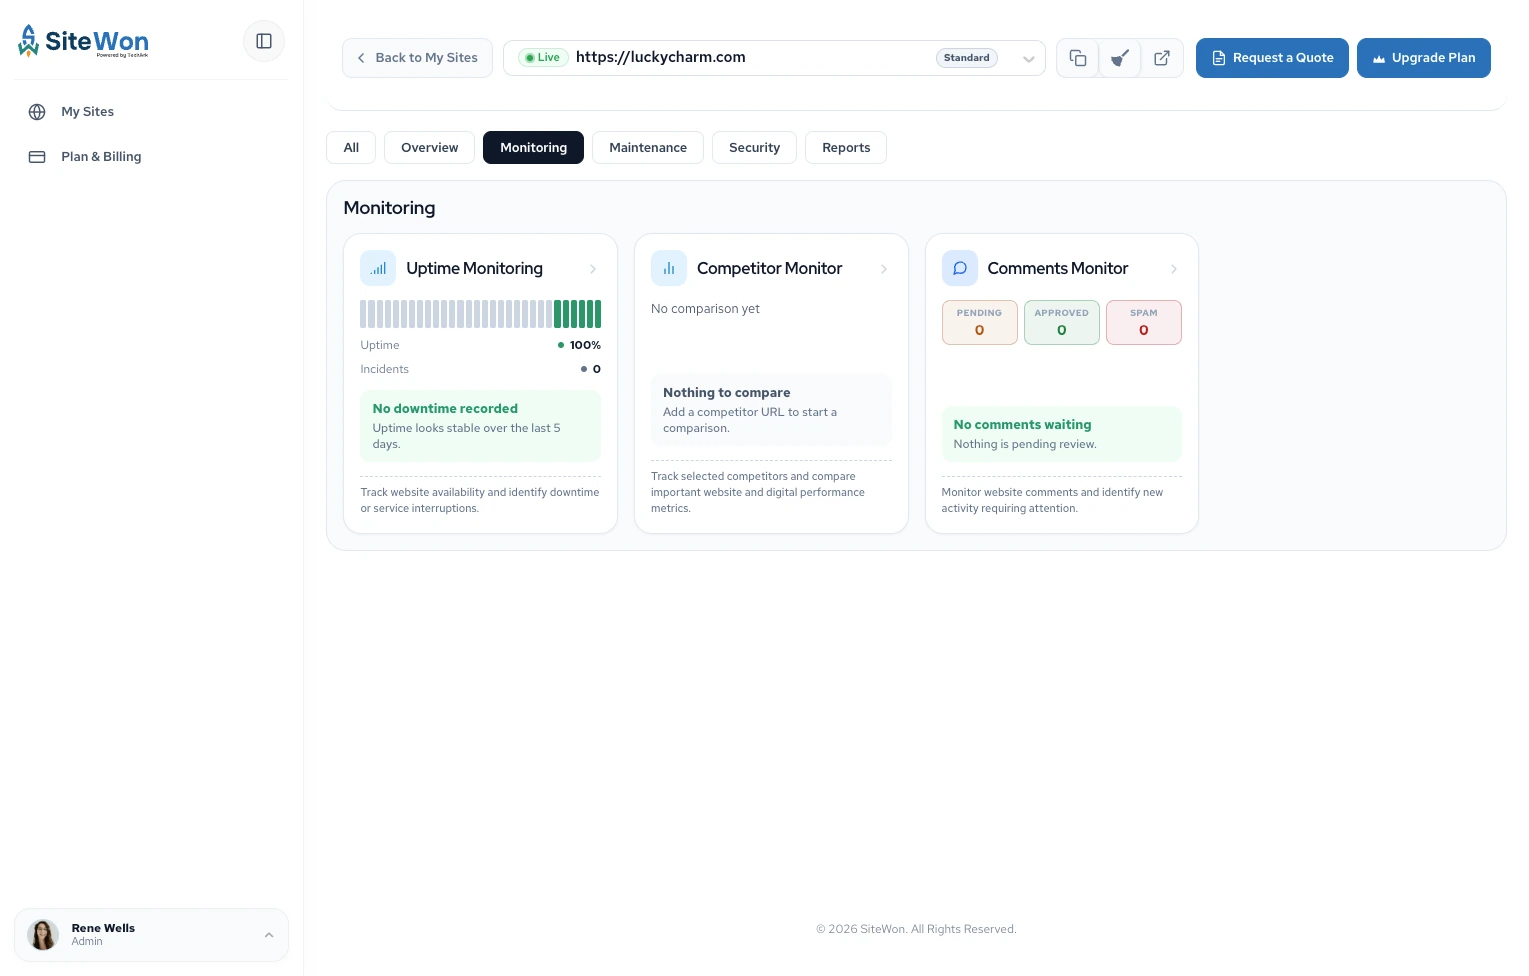The height and width of the screenshot is (976, 1529).
Task: Click the https://luckycharm.com URL text
Action: (661, 57)
